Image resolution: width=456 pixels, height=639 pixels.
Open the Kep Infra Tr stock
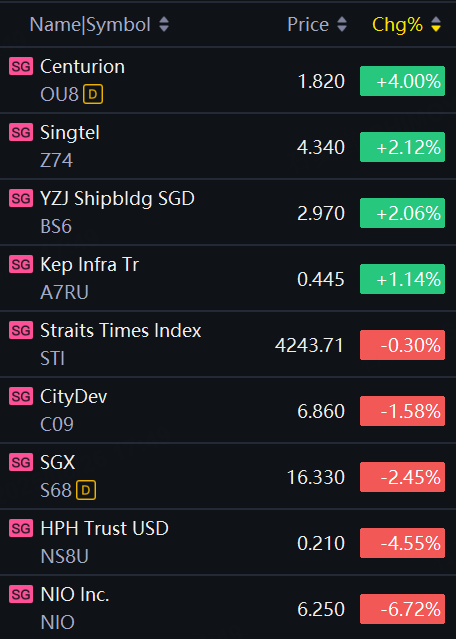[x=228, y=278]
